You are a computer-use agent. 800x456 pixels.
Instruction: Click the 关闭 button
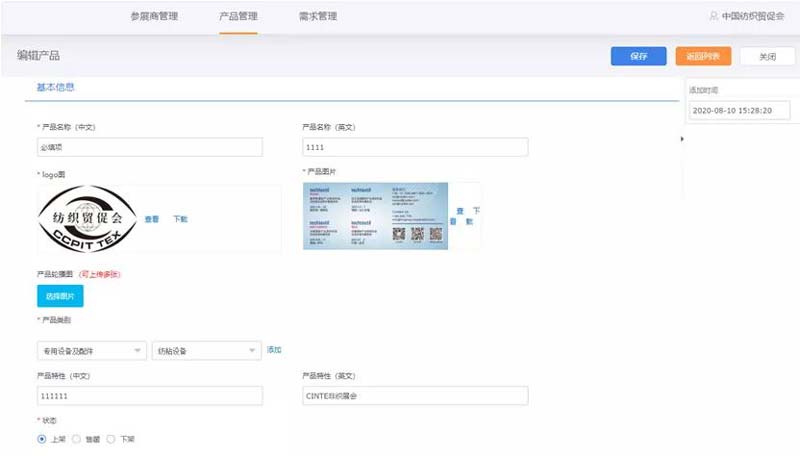(767, 56)
